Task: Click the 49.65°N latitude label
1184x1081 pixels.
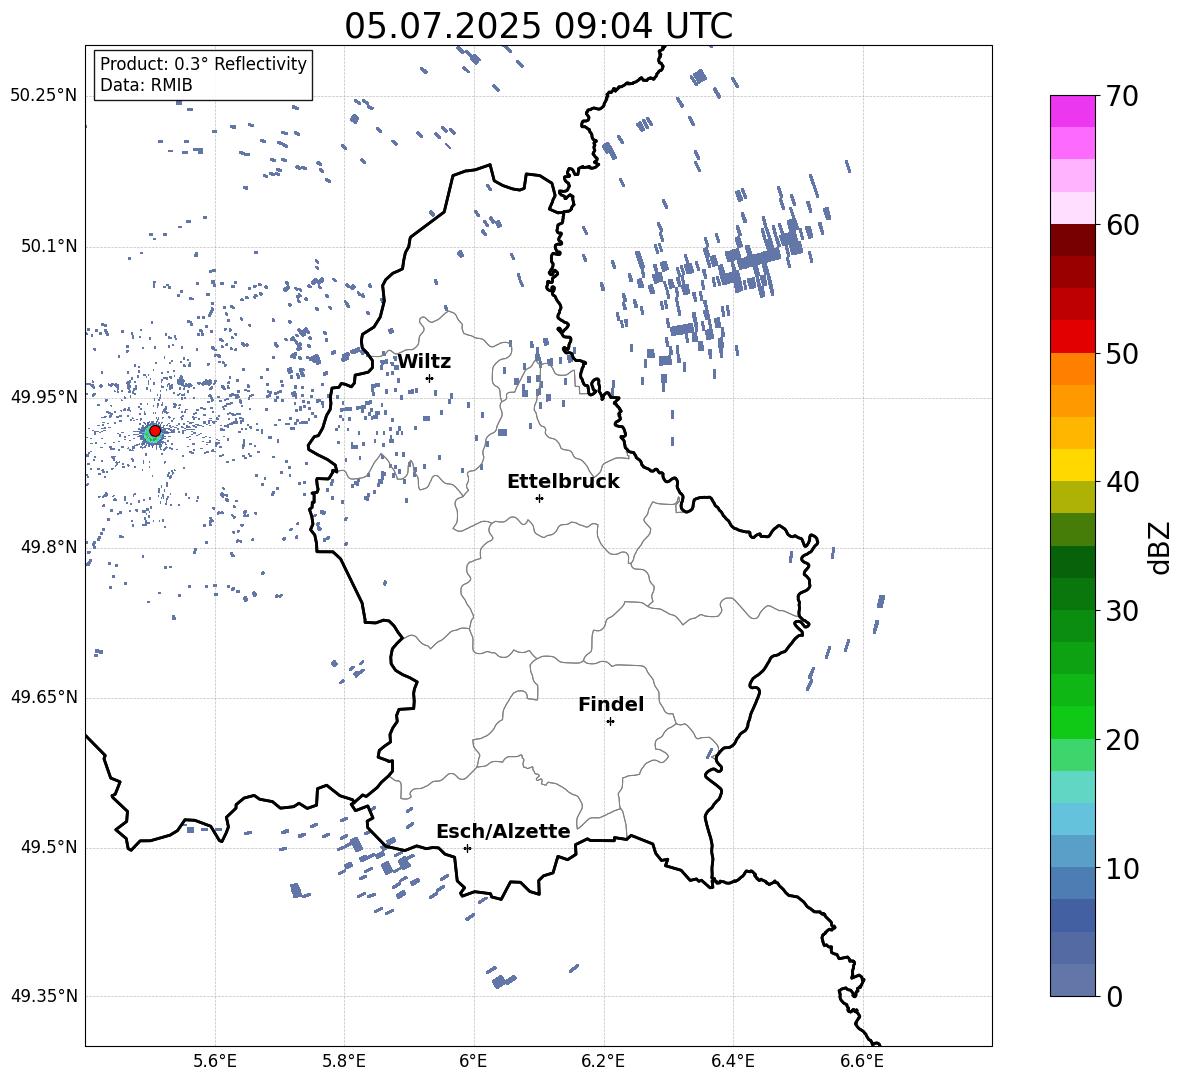Action: (x=44, y=697)
